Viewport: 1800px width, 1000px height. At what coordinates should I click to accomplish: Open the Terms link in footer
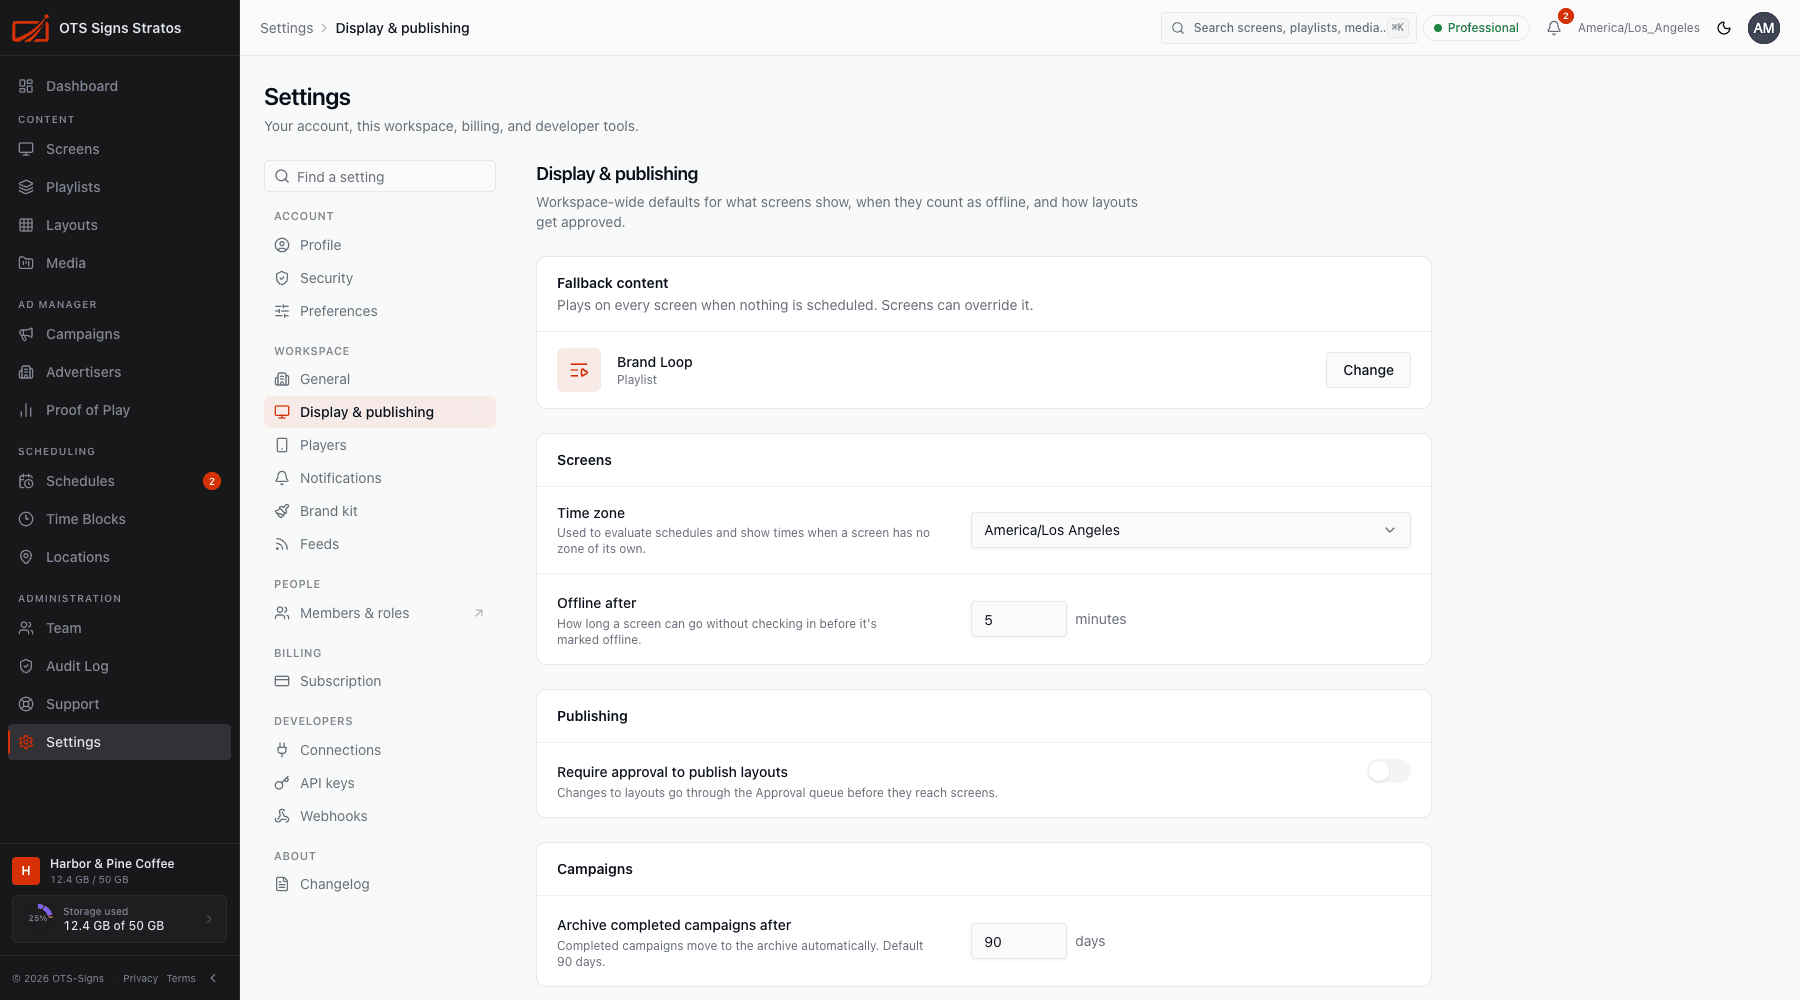click(181, 978)
